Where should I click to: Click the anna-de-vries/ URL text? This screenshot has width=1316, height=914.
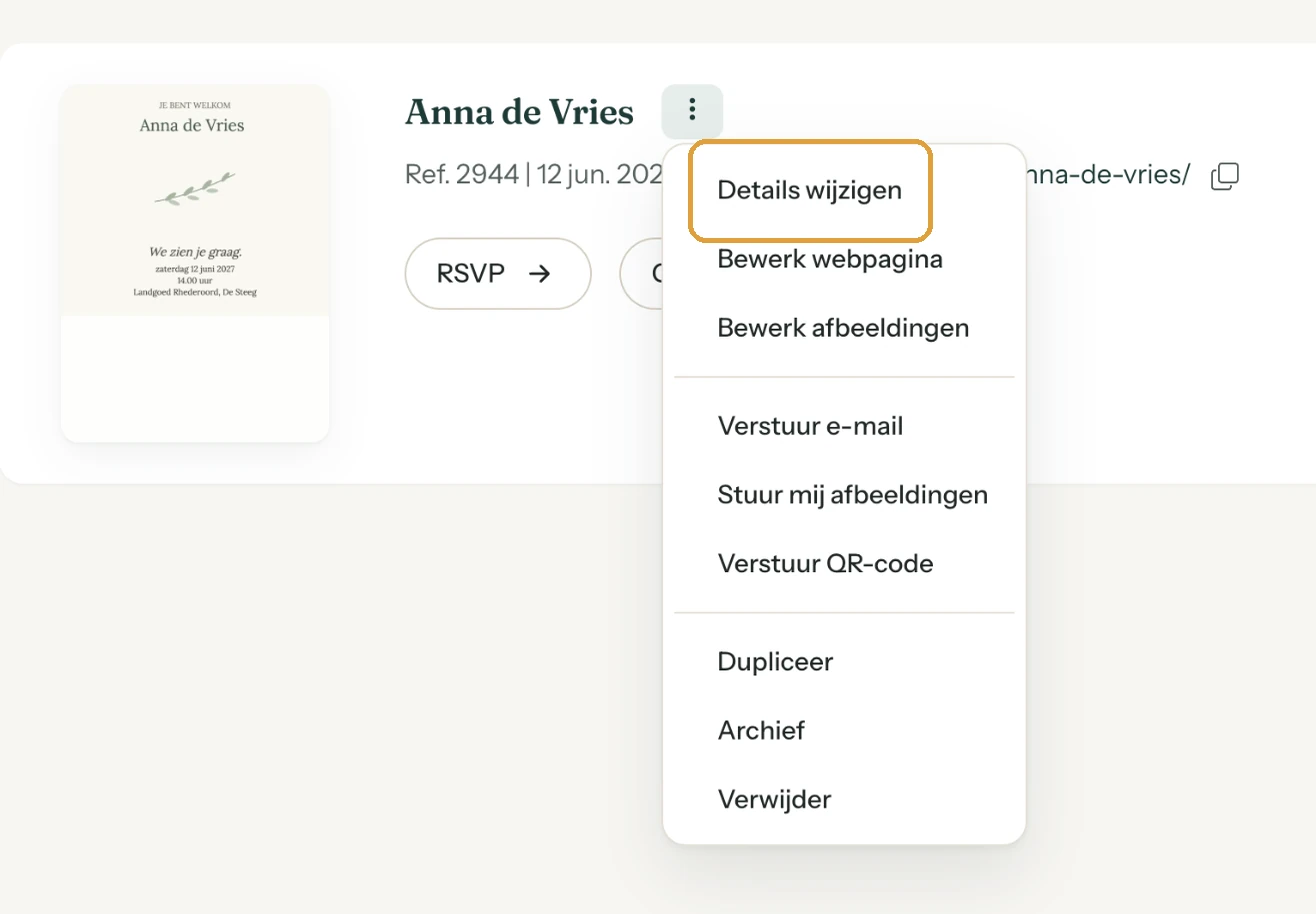coord(1106,176)
